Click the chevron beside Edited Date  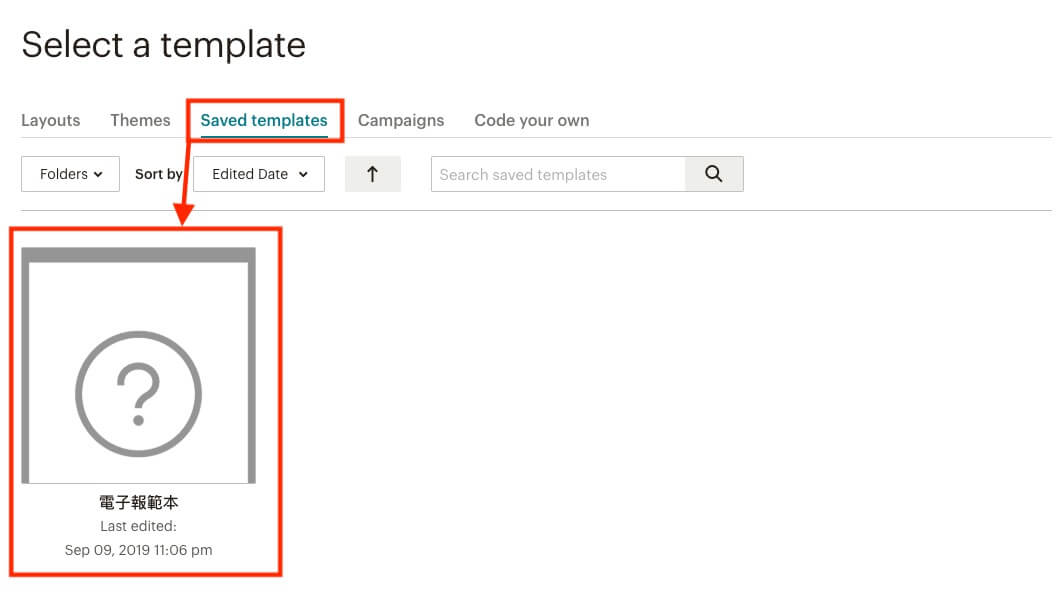click(x=303, y=174)
